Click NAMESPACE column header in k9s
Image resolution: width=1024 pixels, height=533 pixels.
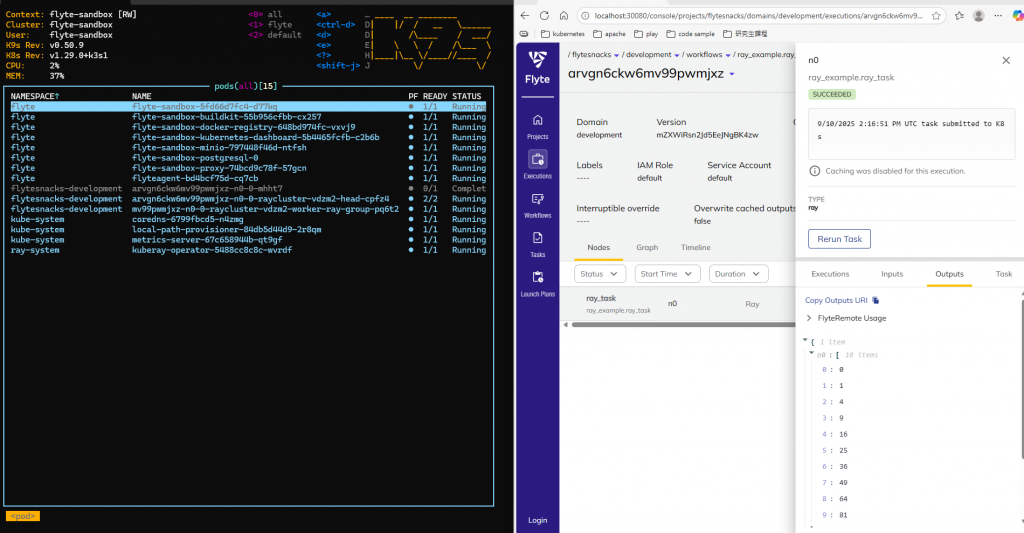[35, 96]
